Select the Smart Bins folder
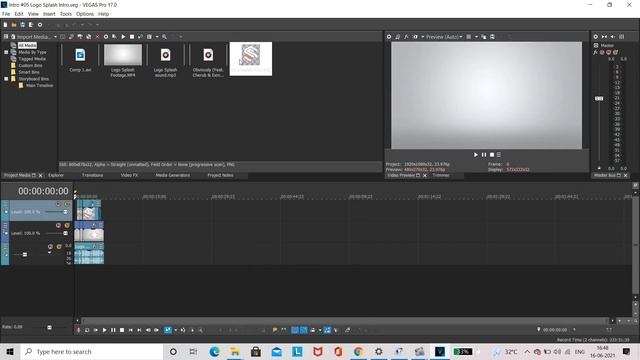This screenshot has width=640, height=360. [29, 72]
